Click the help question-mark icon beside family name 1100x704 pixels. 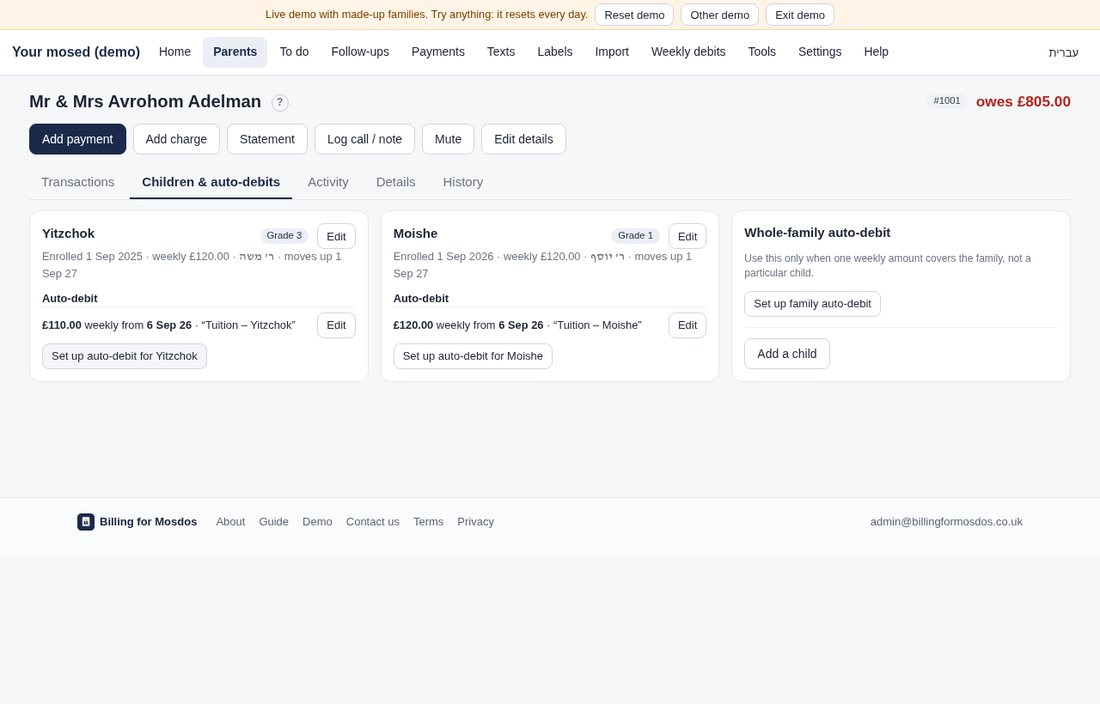pyautogui.click(x=279, y=102)
